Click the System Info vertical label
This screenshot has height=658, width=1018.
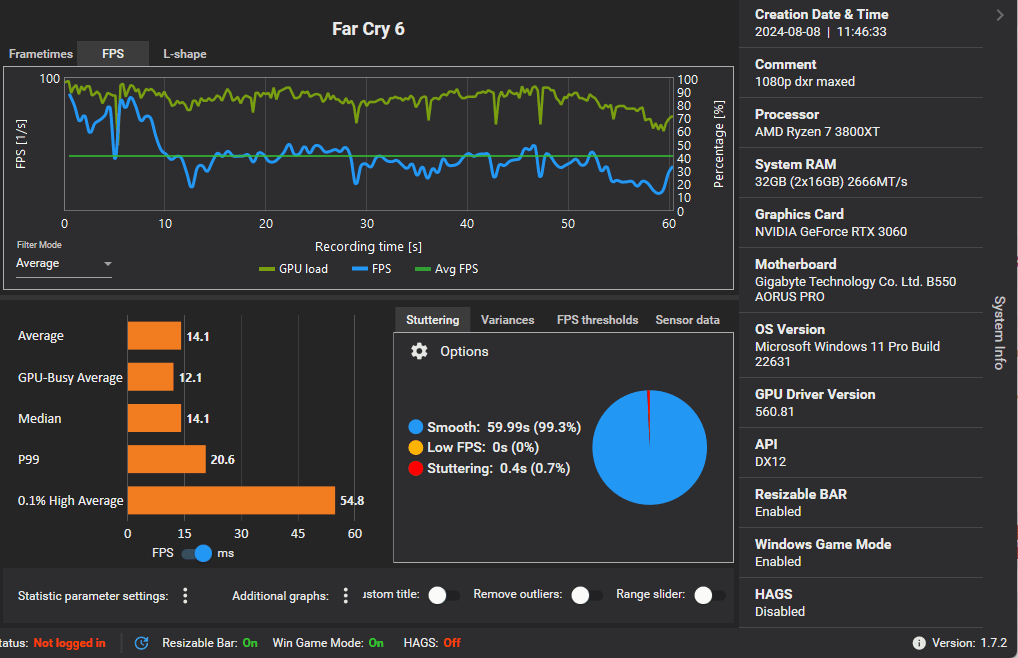tap(1000, 333)
